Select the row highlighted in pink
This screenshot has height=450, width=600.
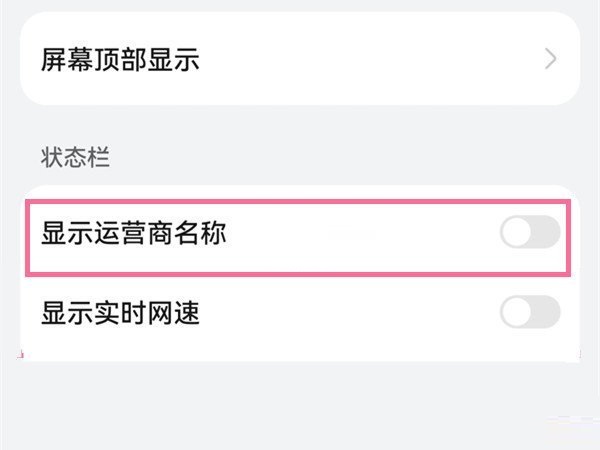(x=300, y=236)
